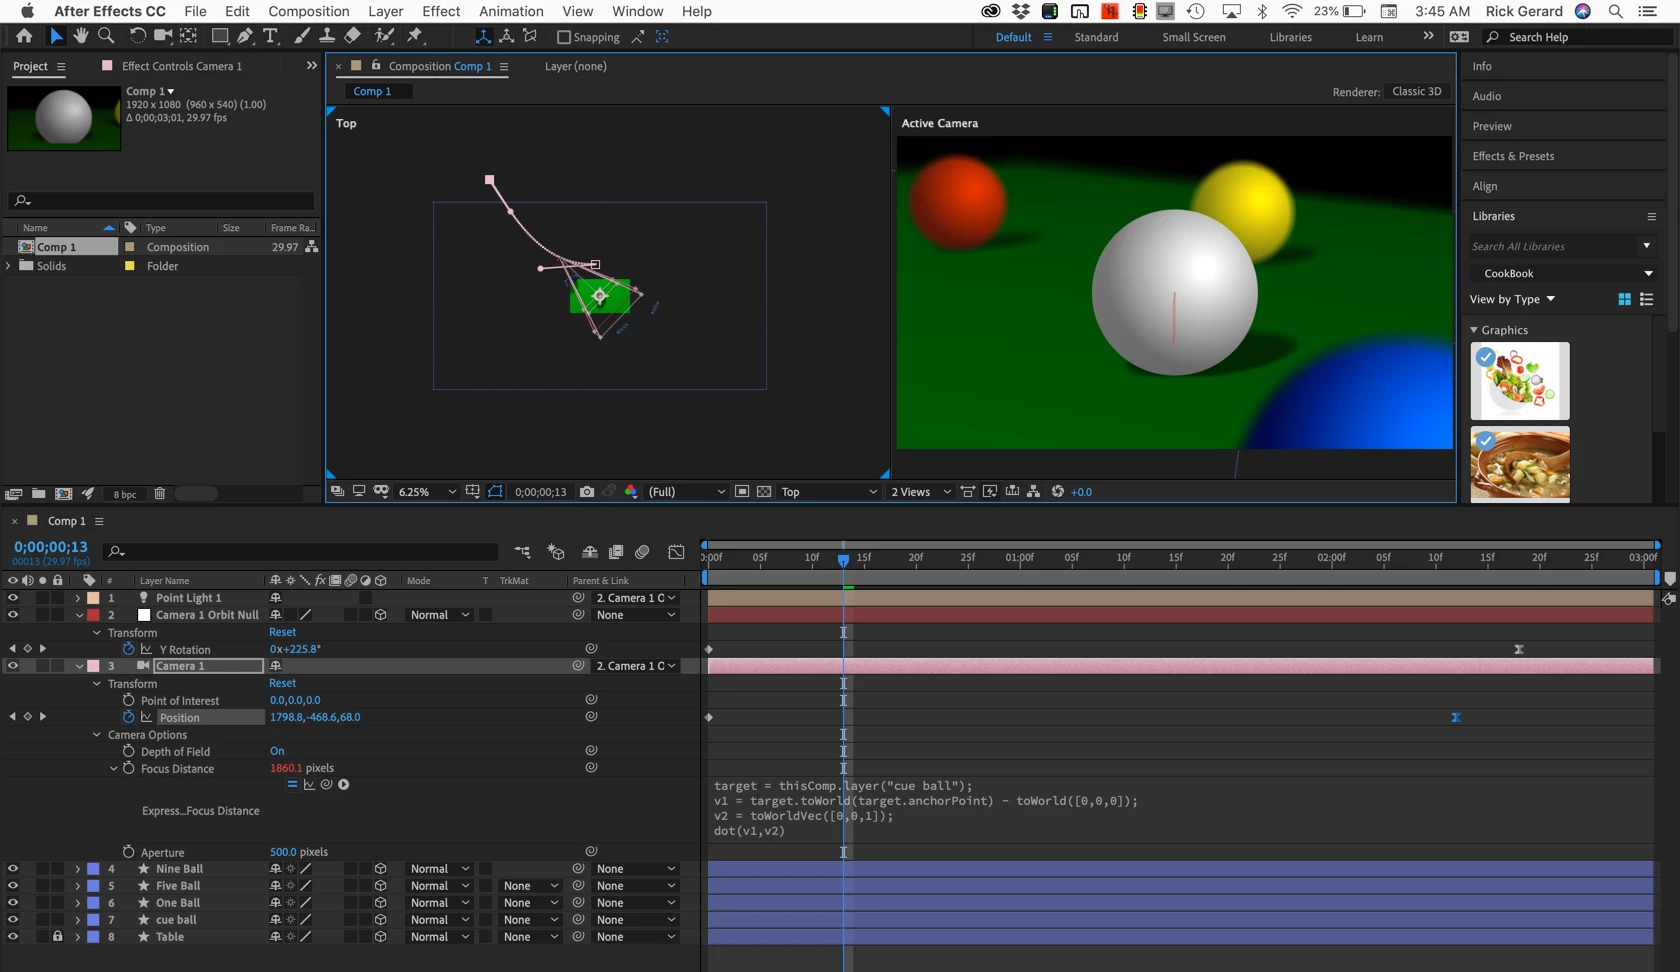Select the Clone Stamp tool
1680x972 pixels.
327,36
